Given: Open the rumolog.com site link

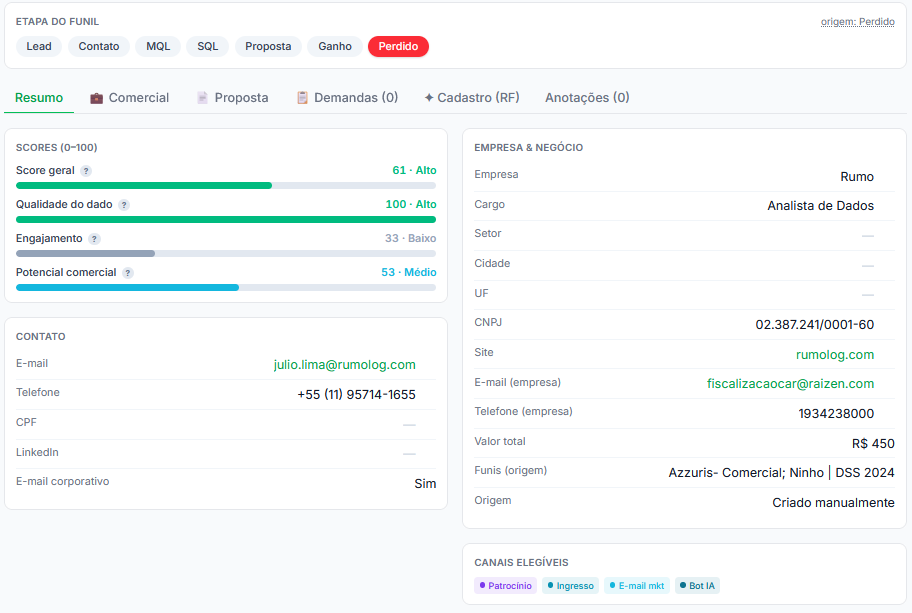Looking at the screenshot, I should [x=835, y=355].
